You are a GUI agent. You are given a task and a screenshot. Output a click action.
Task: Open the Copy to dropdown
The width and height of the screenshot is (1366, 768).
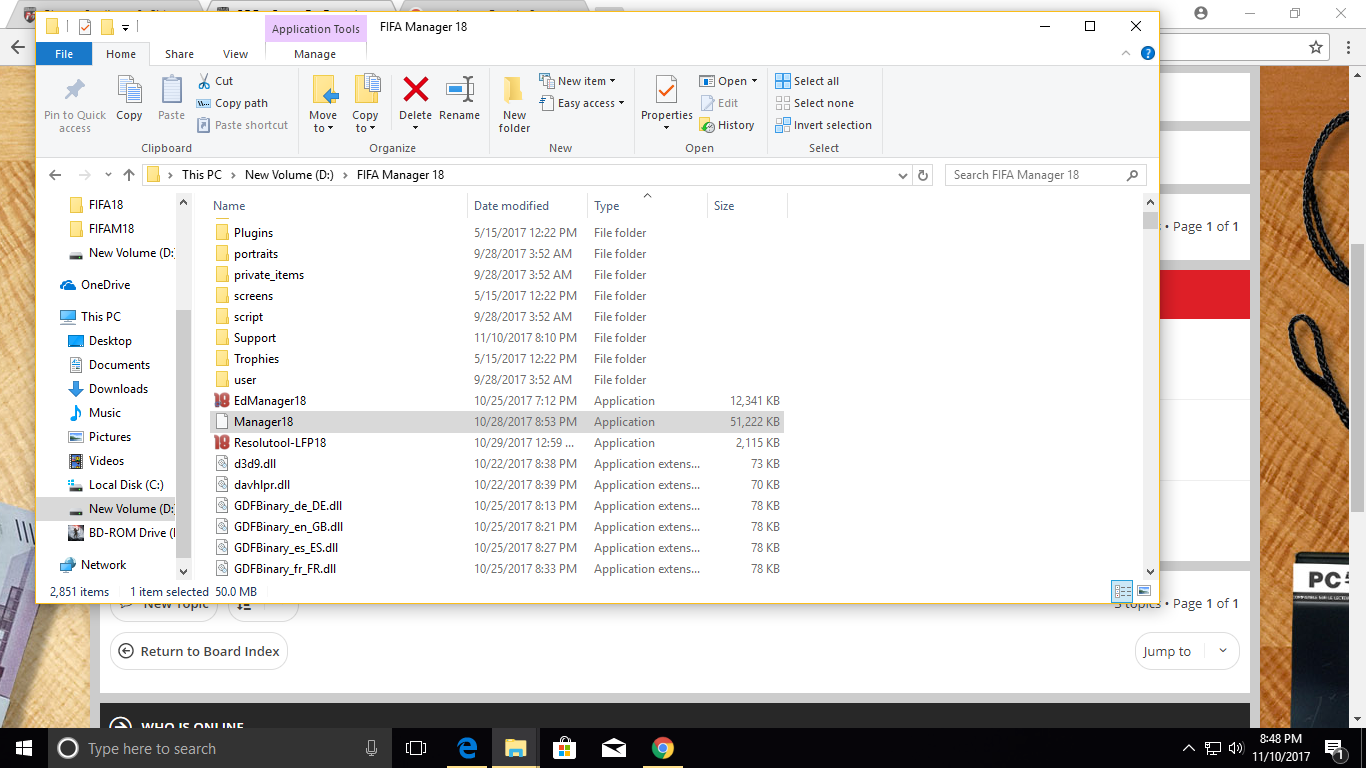(366, 104)
